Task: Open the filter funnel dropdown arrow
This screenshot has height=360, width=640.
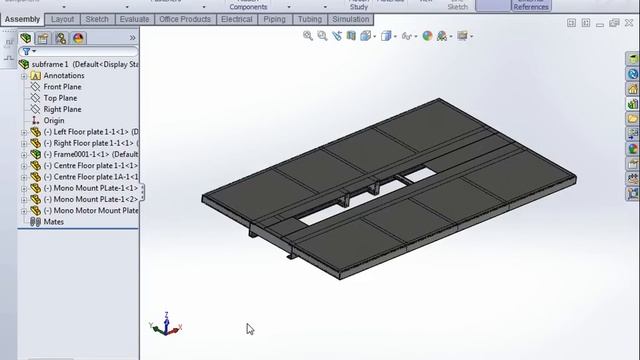Action: click(x=34, y=51)
